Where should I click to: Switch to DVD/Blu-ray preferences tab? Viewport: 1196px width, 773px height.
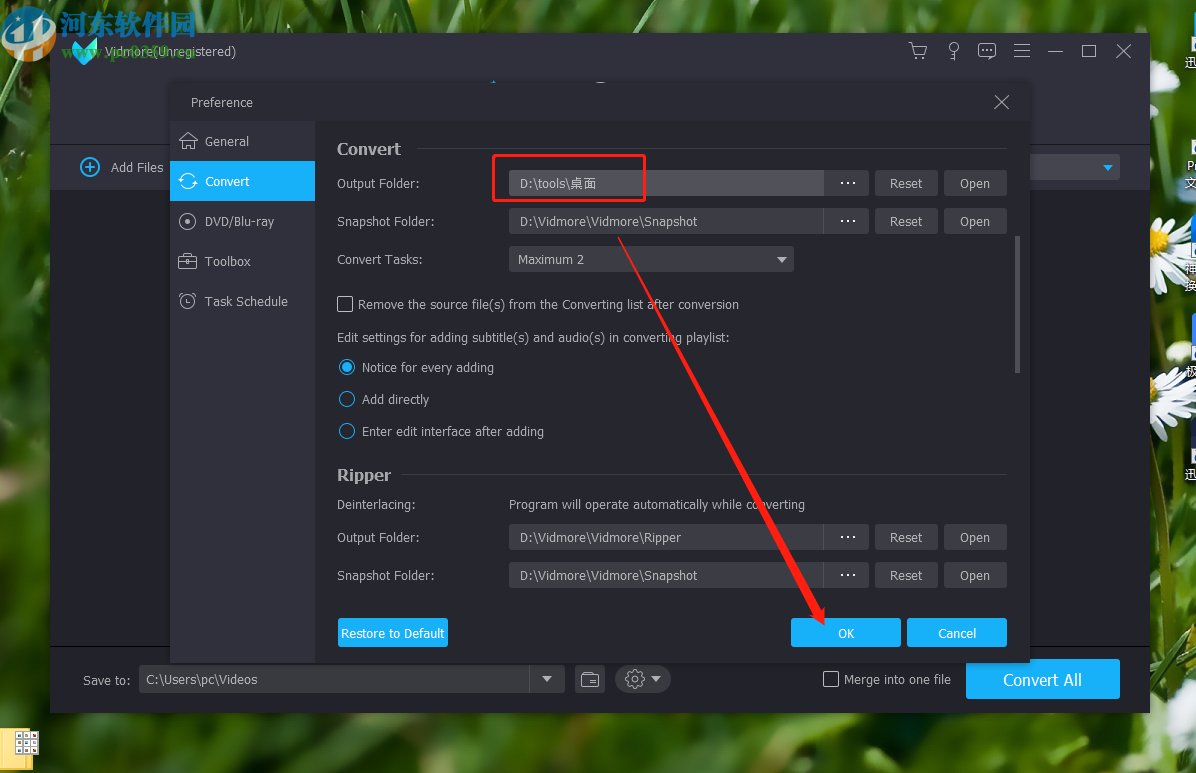click(x=243, y=221)
